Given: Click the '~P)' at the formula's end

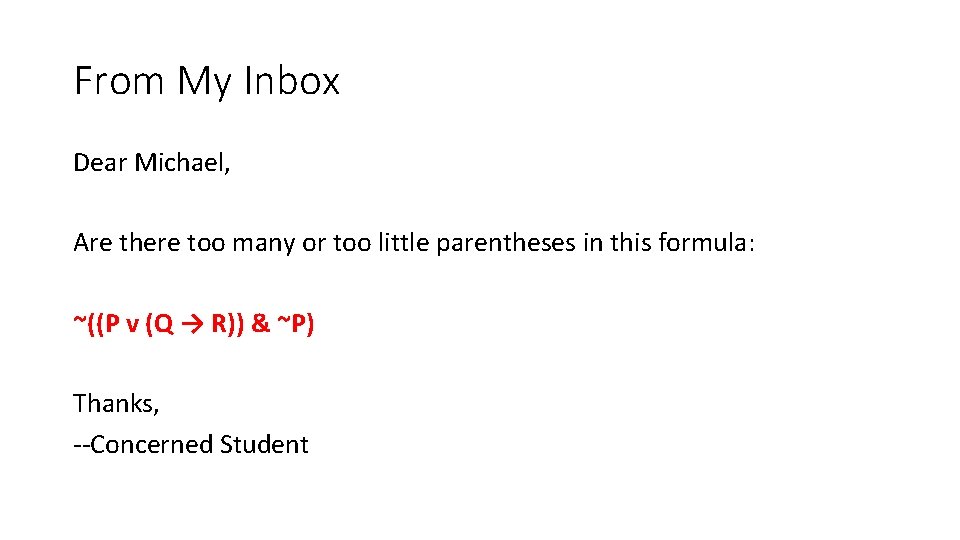Looking at the screenshot, I should pyautogui.click(x=296, y=325).
